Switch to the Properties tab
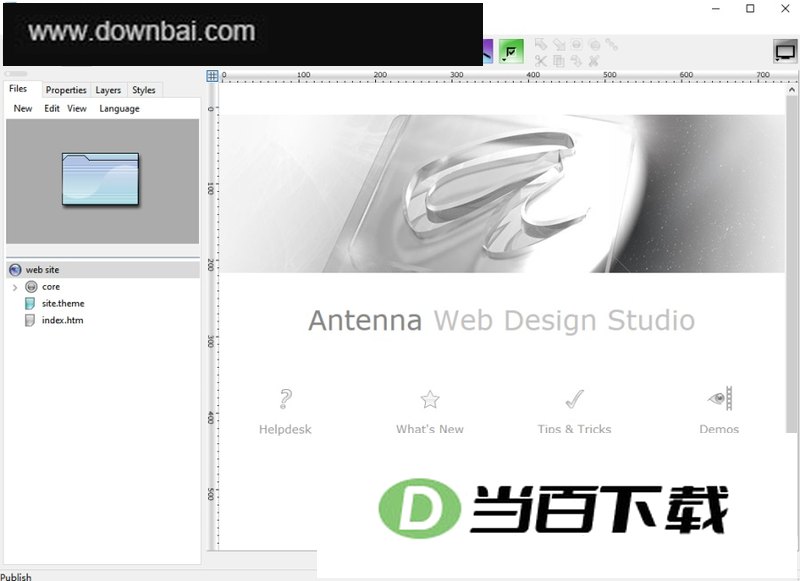 click(66, 90)
